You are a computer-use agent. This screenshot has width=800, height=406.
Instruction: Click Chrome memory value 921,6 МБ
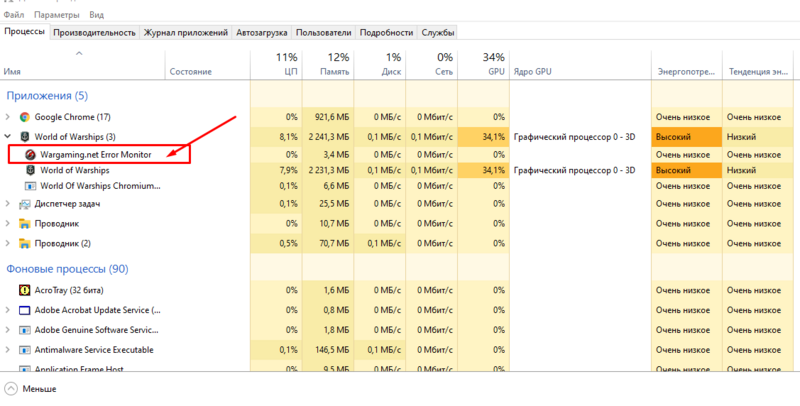332,117
